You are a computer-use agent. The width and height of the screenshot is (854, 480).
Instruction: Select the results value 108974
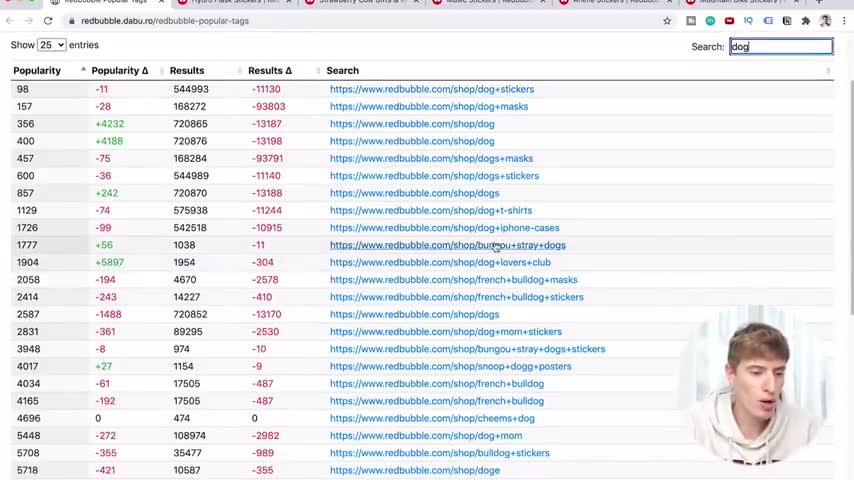(191, 435)
